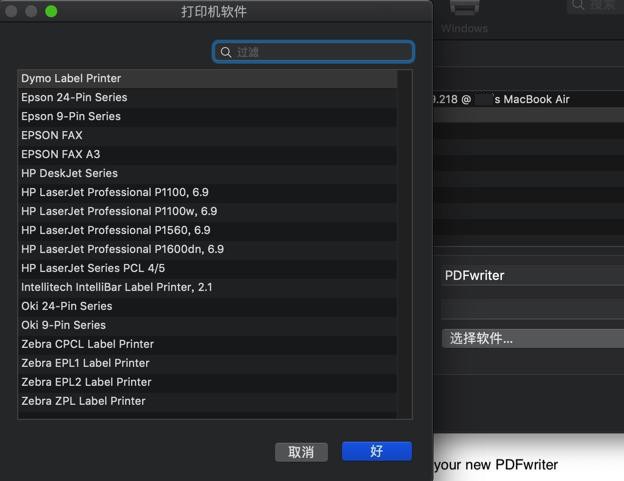Select Zebra CPCL Label Printer
Screen dimensions: 624x481
click(x=207, y=344)
